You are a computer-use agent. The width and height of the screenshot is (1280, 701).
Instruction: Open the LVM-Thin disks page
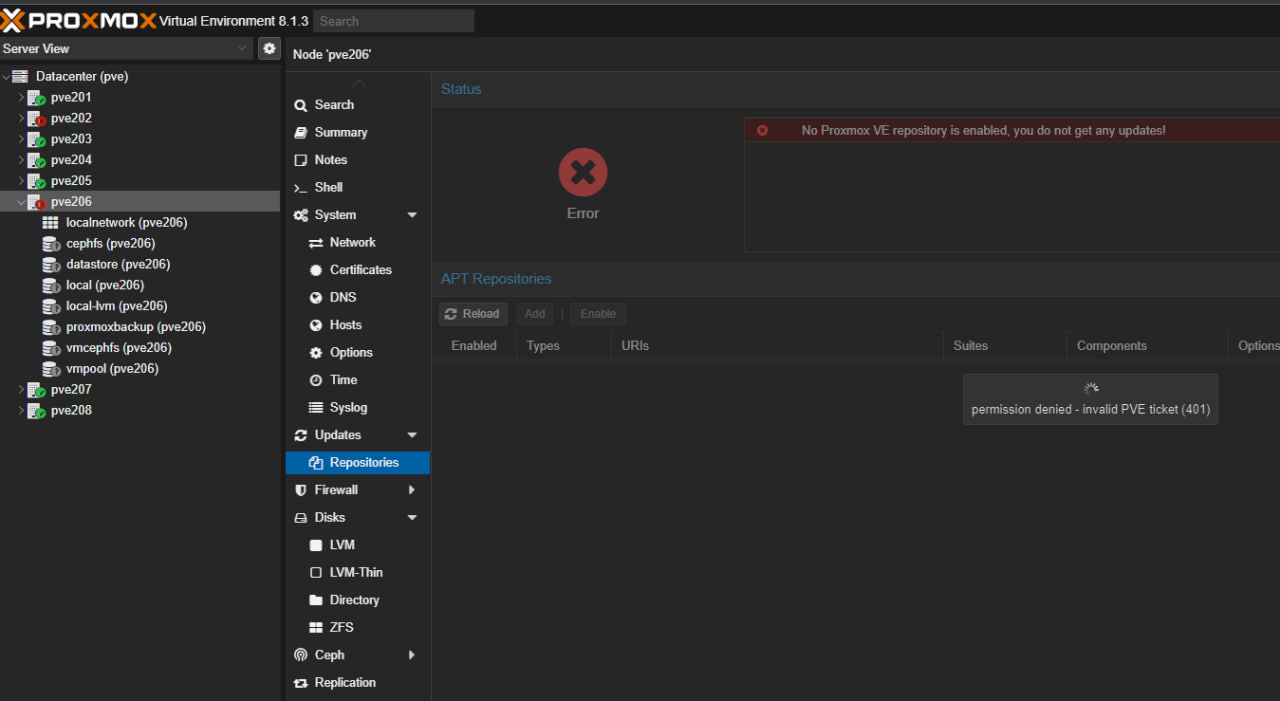pyautogui.click(x=358, y=573)
